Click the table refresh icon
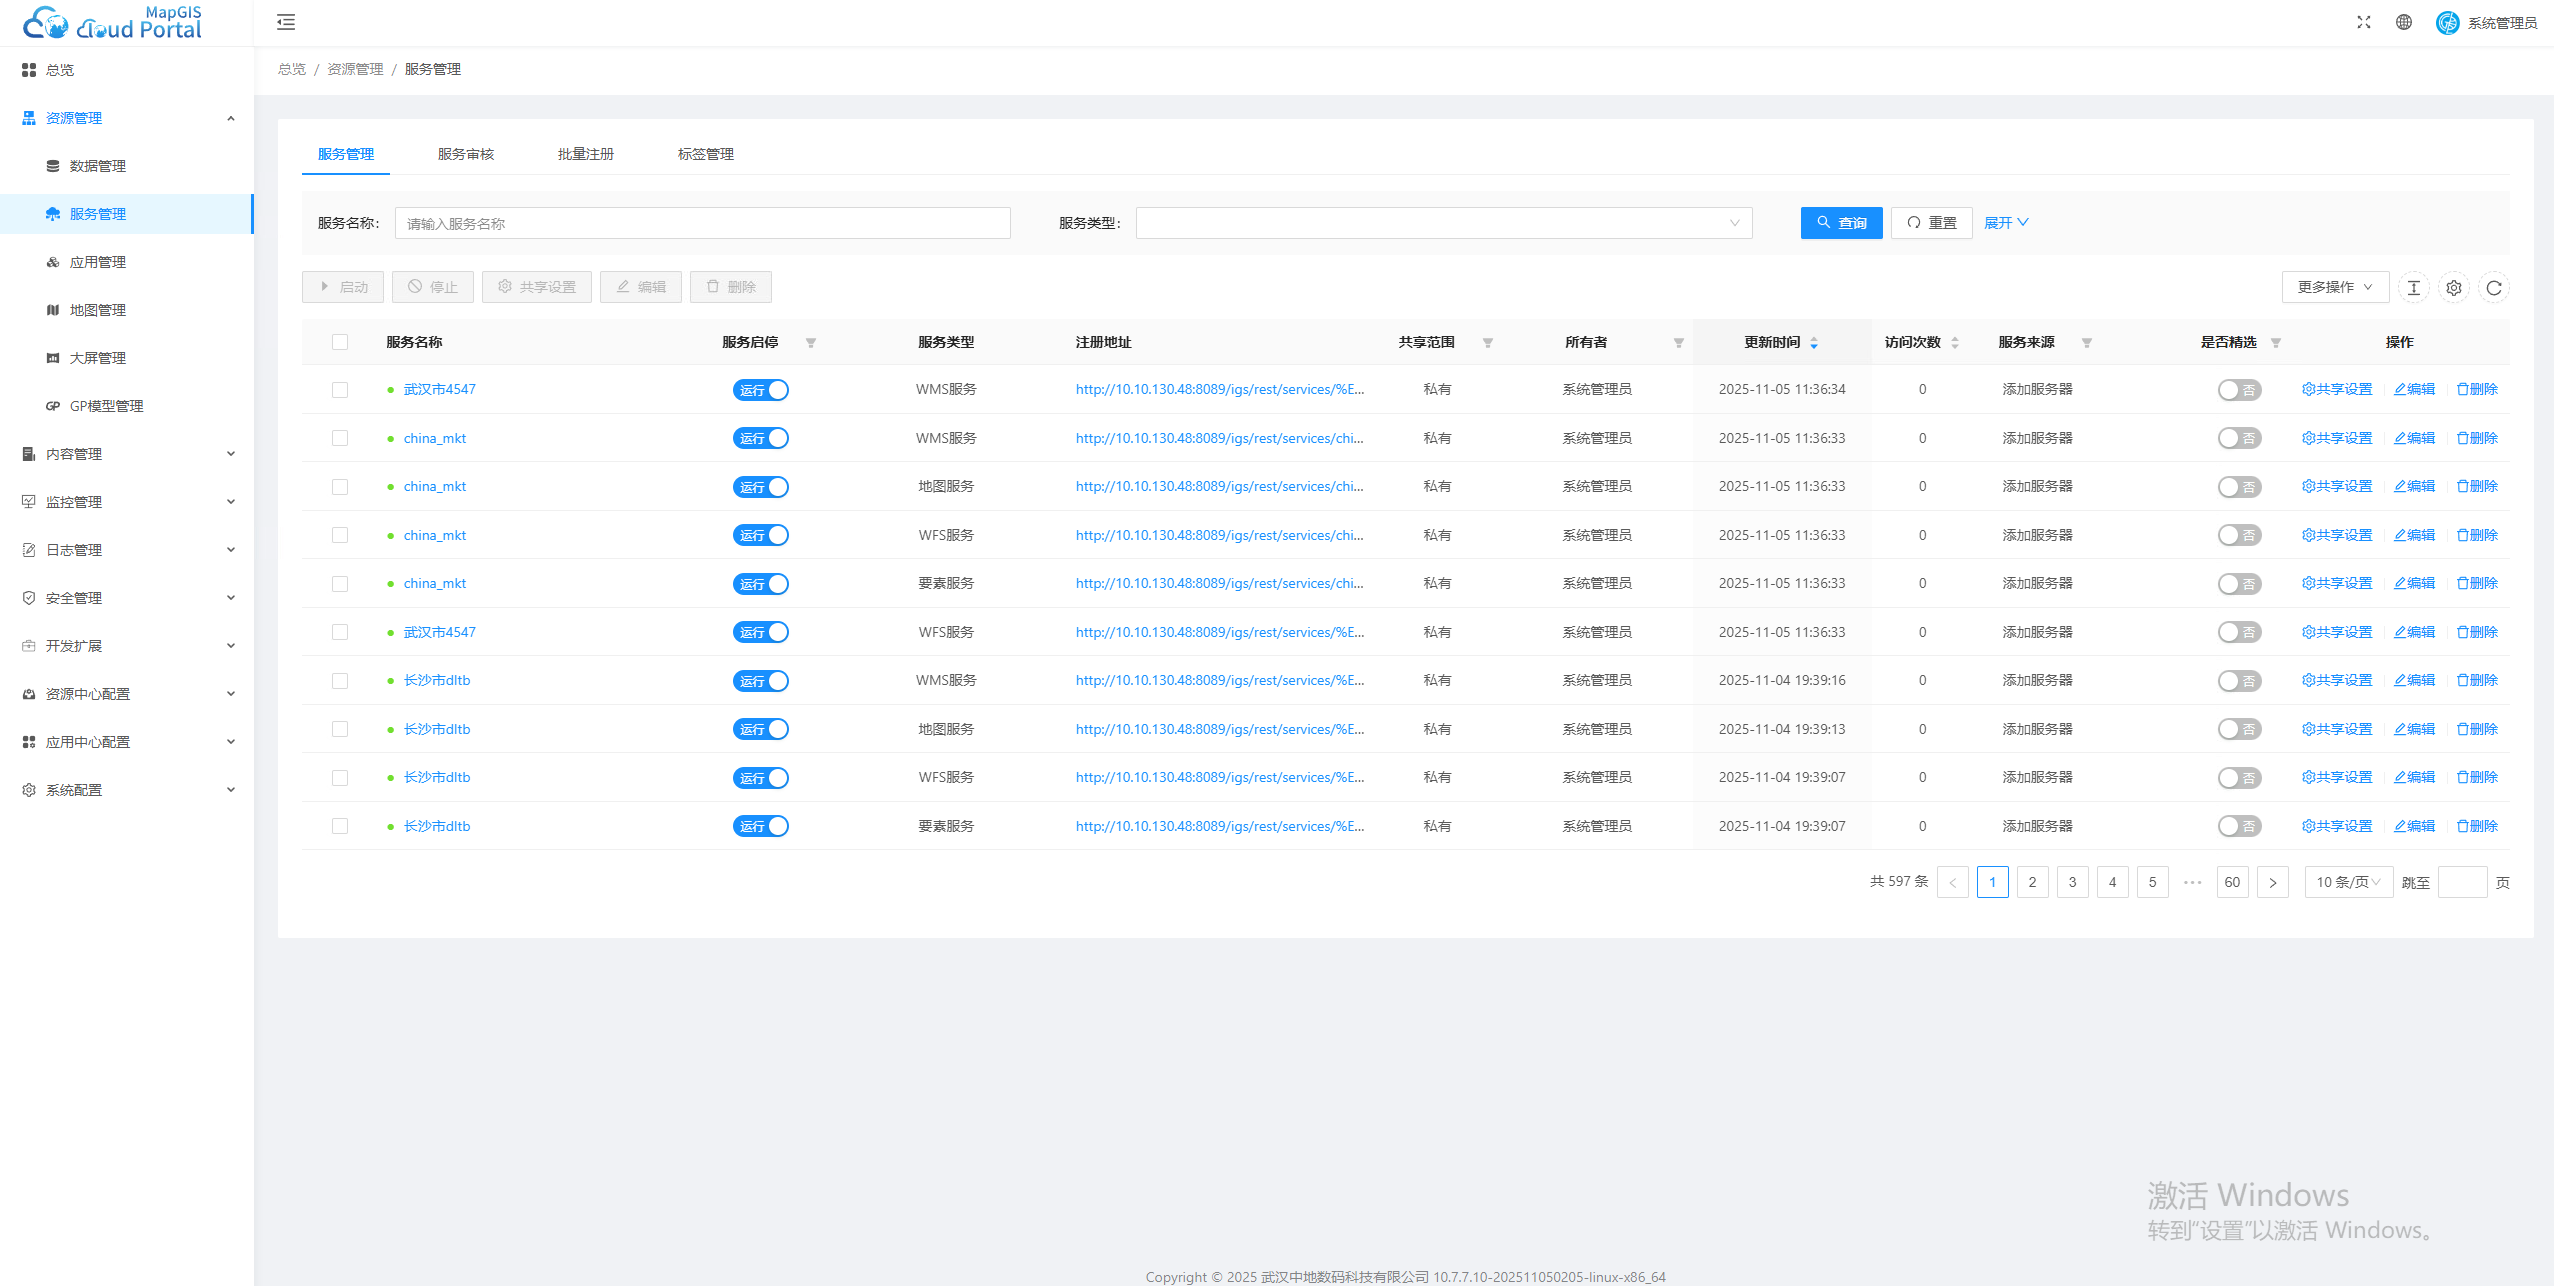Screen dimensions: 2554x1286 [2494, 288]
